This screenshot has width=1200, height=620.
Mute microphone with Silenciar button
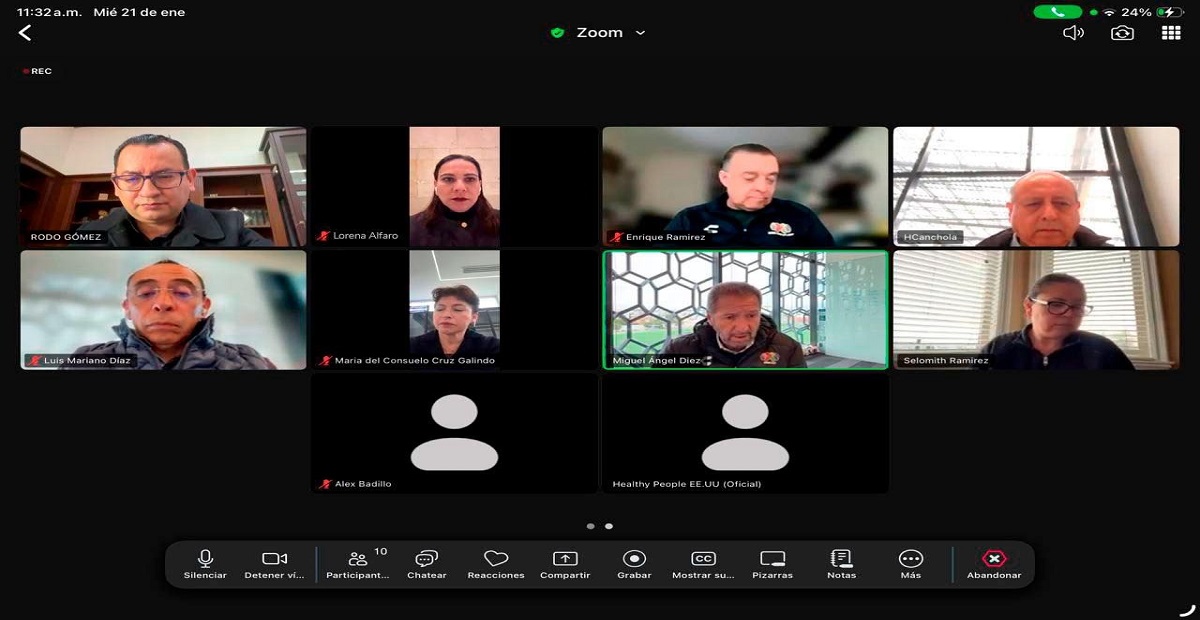(205, 564)
